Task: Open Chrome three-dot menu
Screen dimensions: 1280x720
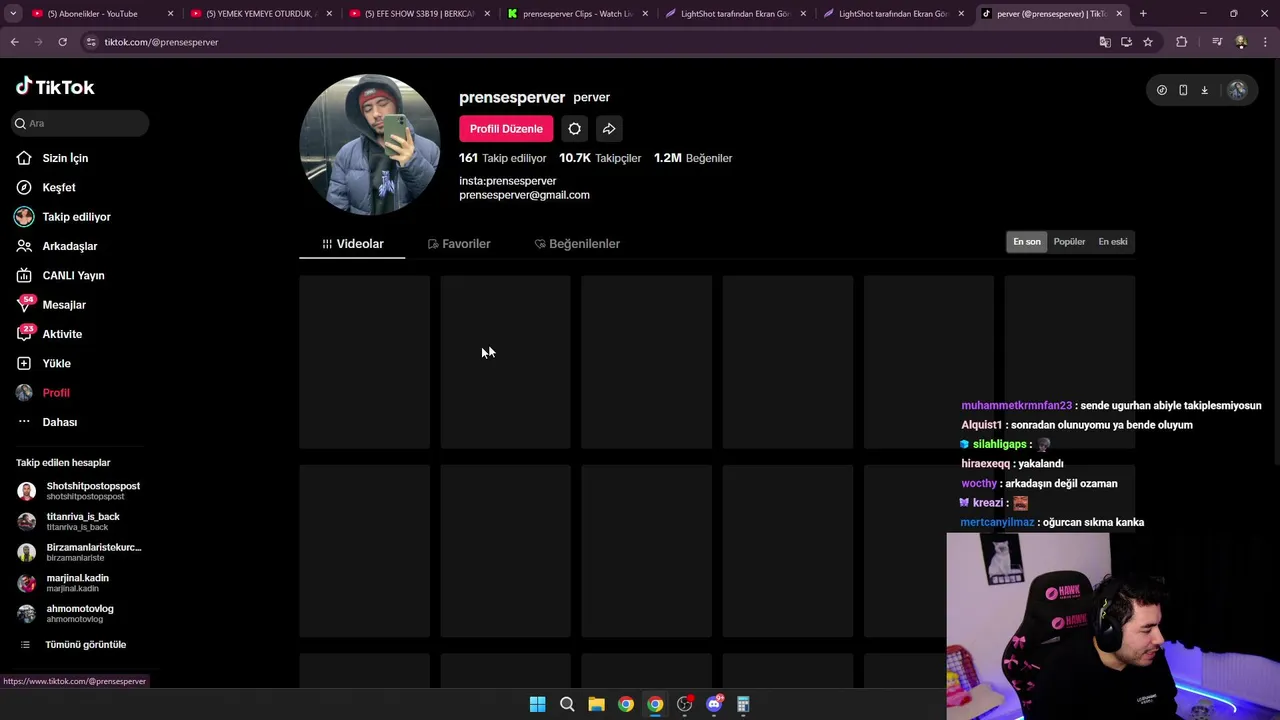Action: pos(1265,42)
